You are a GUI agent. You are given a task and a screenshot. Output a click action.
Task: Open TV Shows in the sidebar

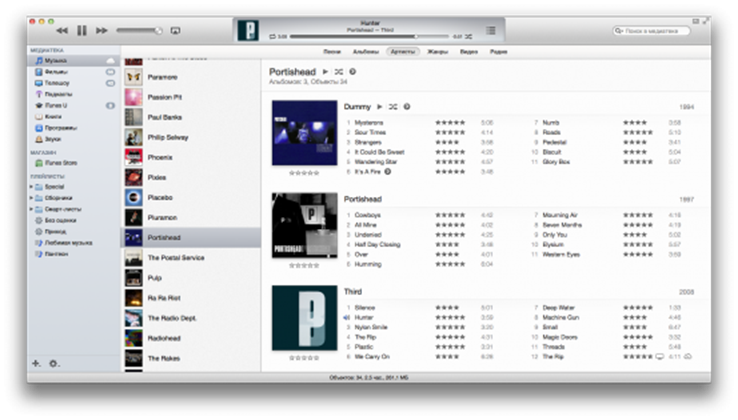(x=73, y=83)
